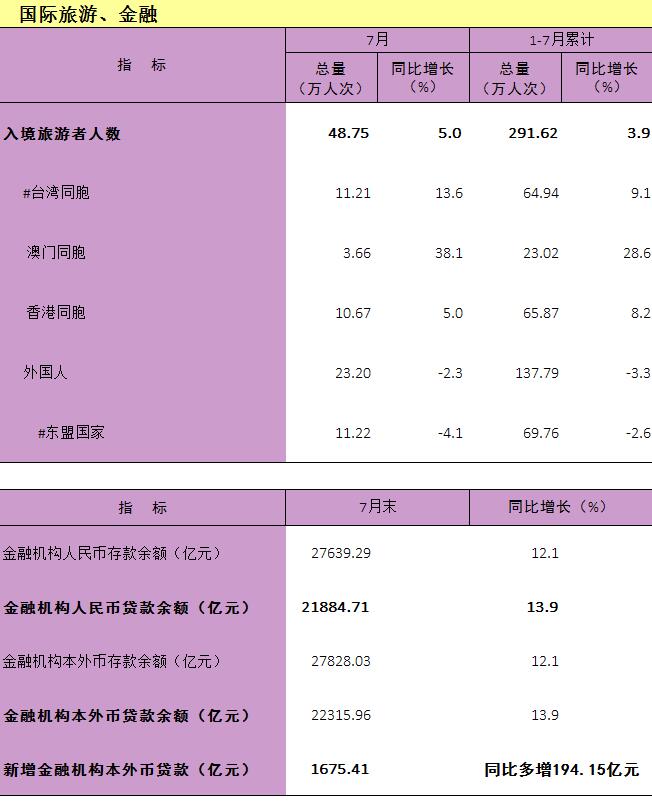Screen dimensions: 652x801
Task: Click the value 27639.29
Action: point(341,553)
